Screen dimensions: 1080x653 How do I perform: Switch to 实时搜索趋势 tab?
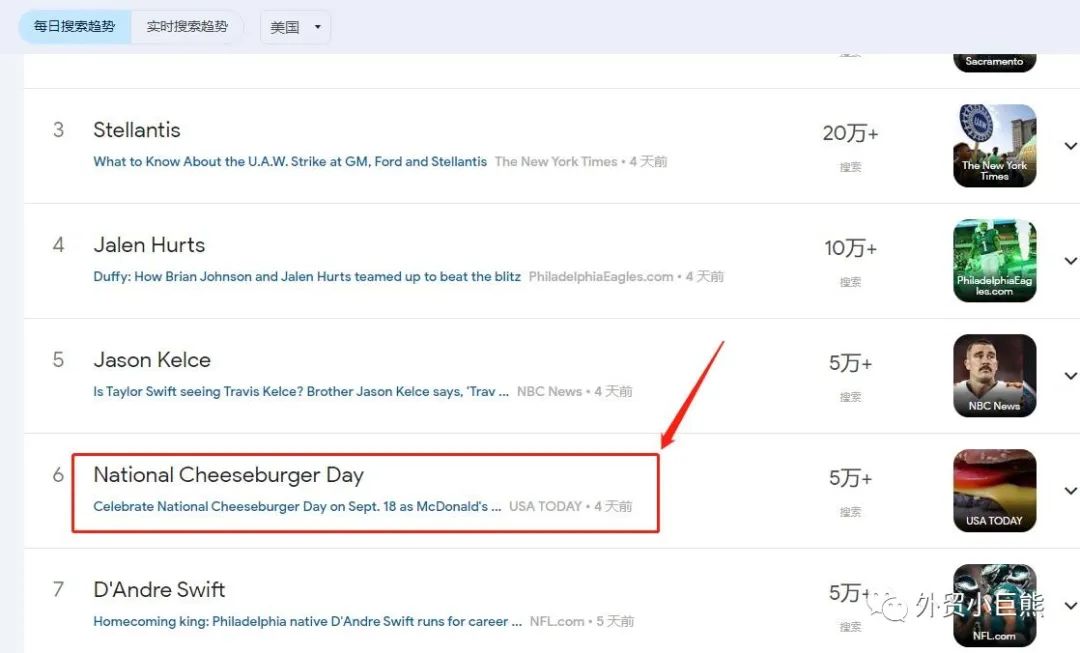tap(187, 27)
